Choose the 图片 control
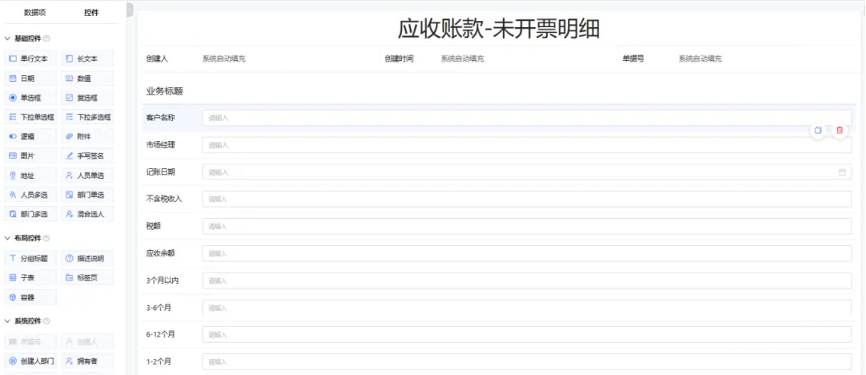Screen dimensions: 866x375 pos(30,156)
